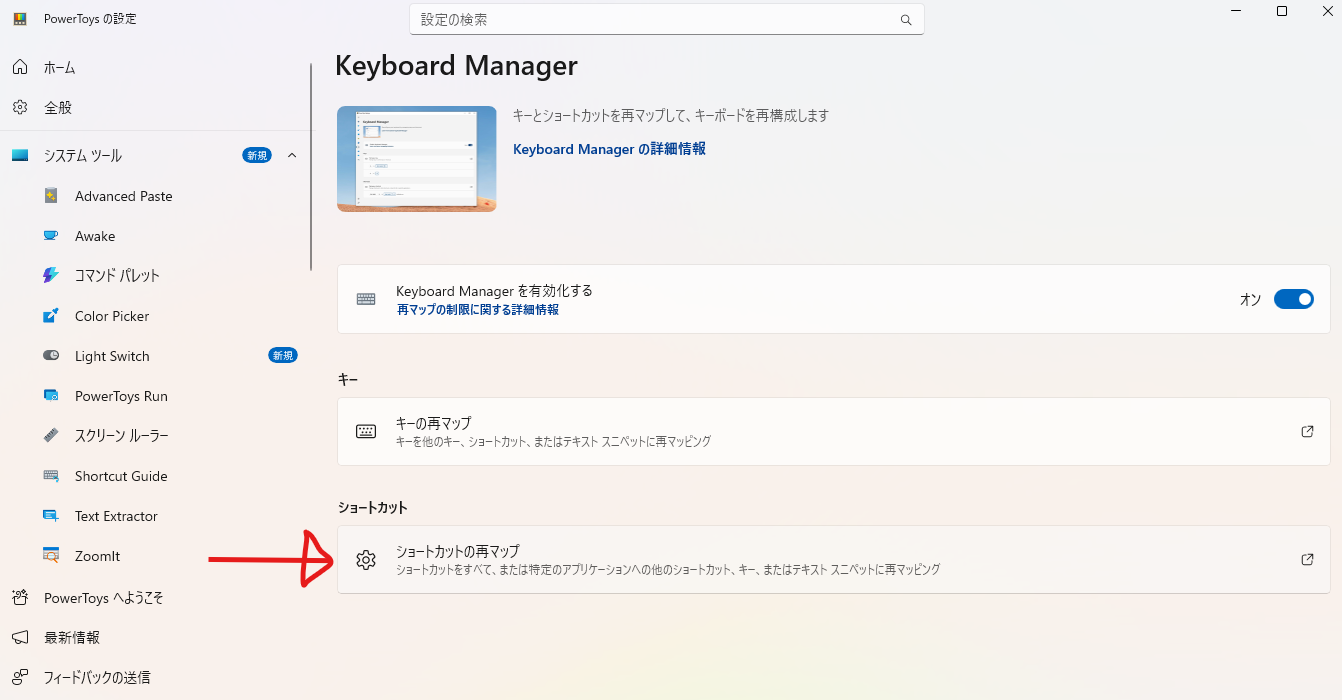Click the keyboard icon beside キーの再マップ
1342x700 pixels.
[366, 431]
